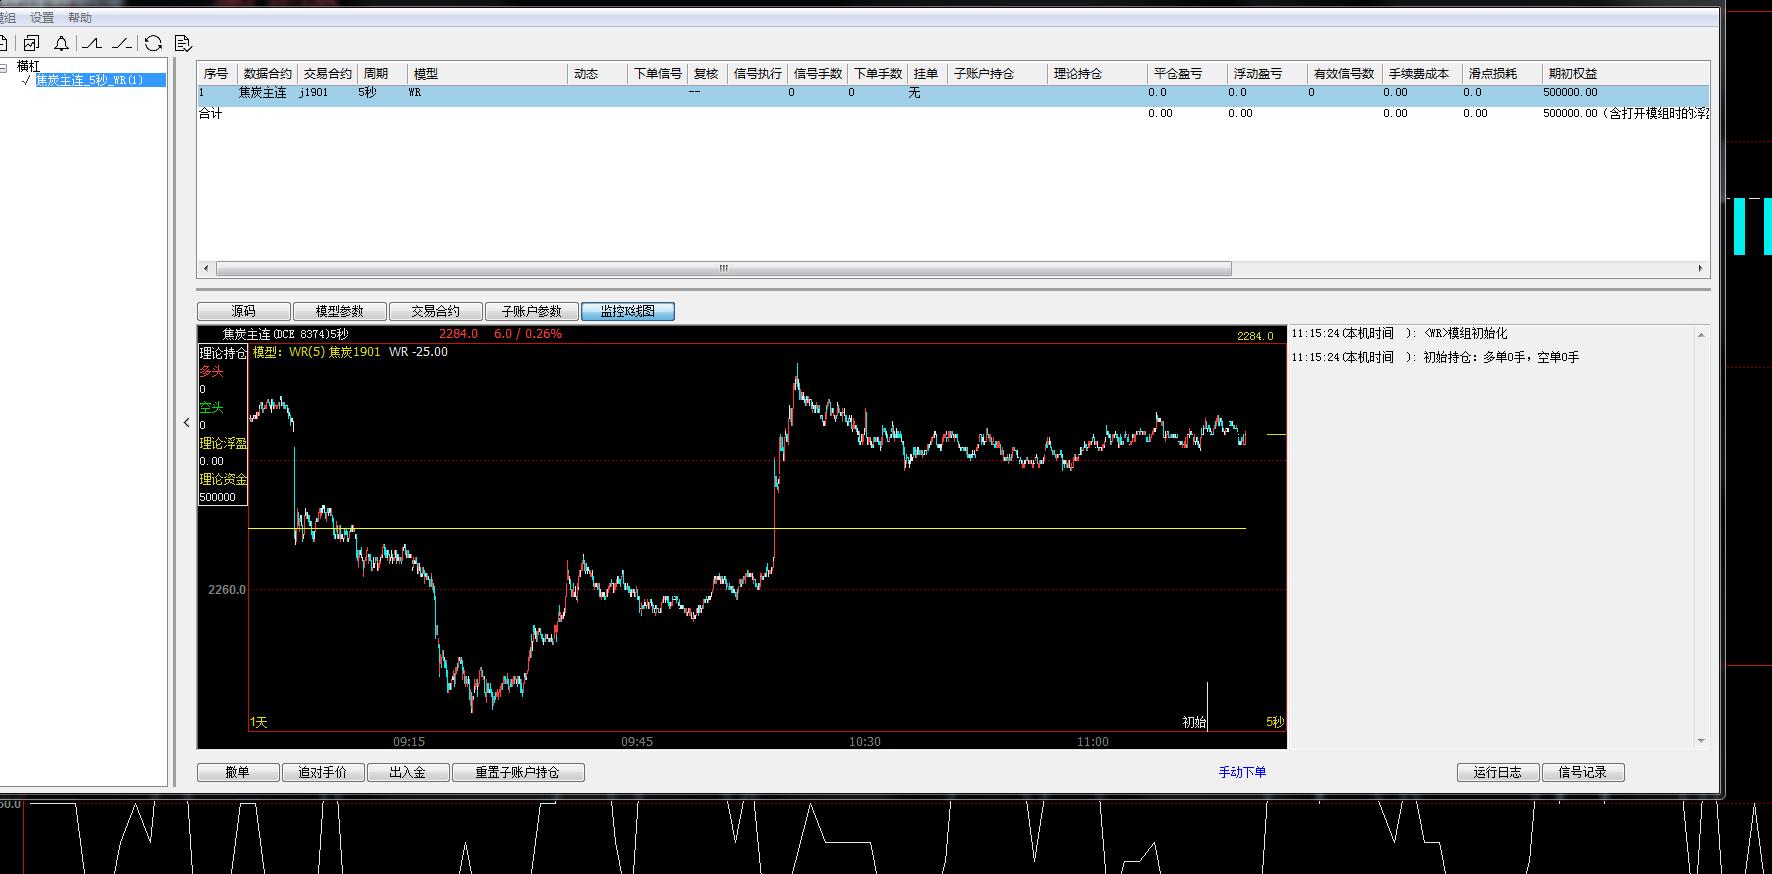Click the rising step-line toolbar icon
The image size is (1772, 874).
pos(92,43)
